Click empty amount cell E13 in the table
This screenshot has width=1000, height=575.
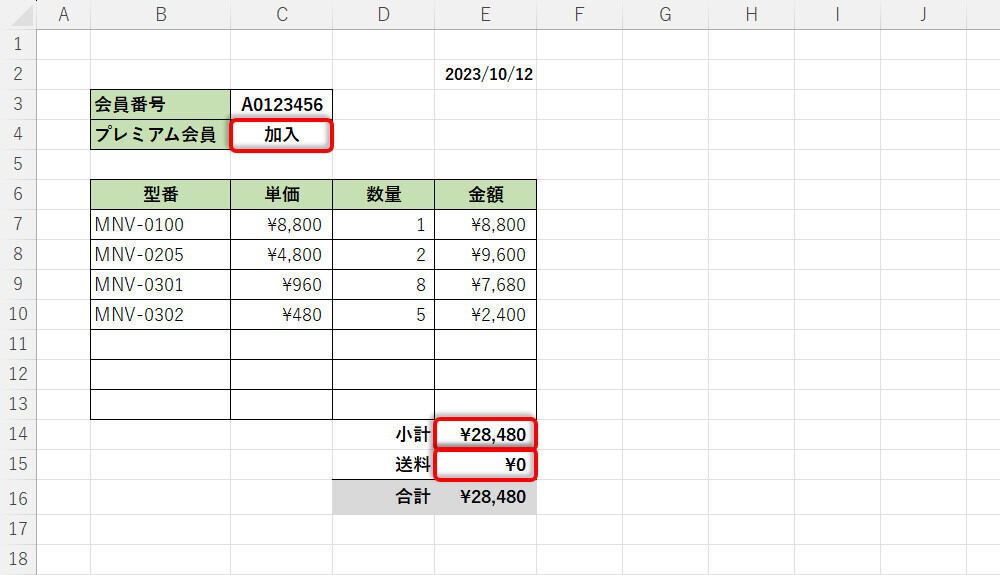tap(486, 404)
